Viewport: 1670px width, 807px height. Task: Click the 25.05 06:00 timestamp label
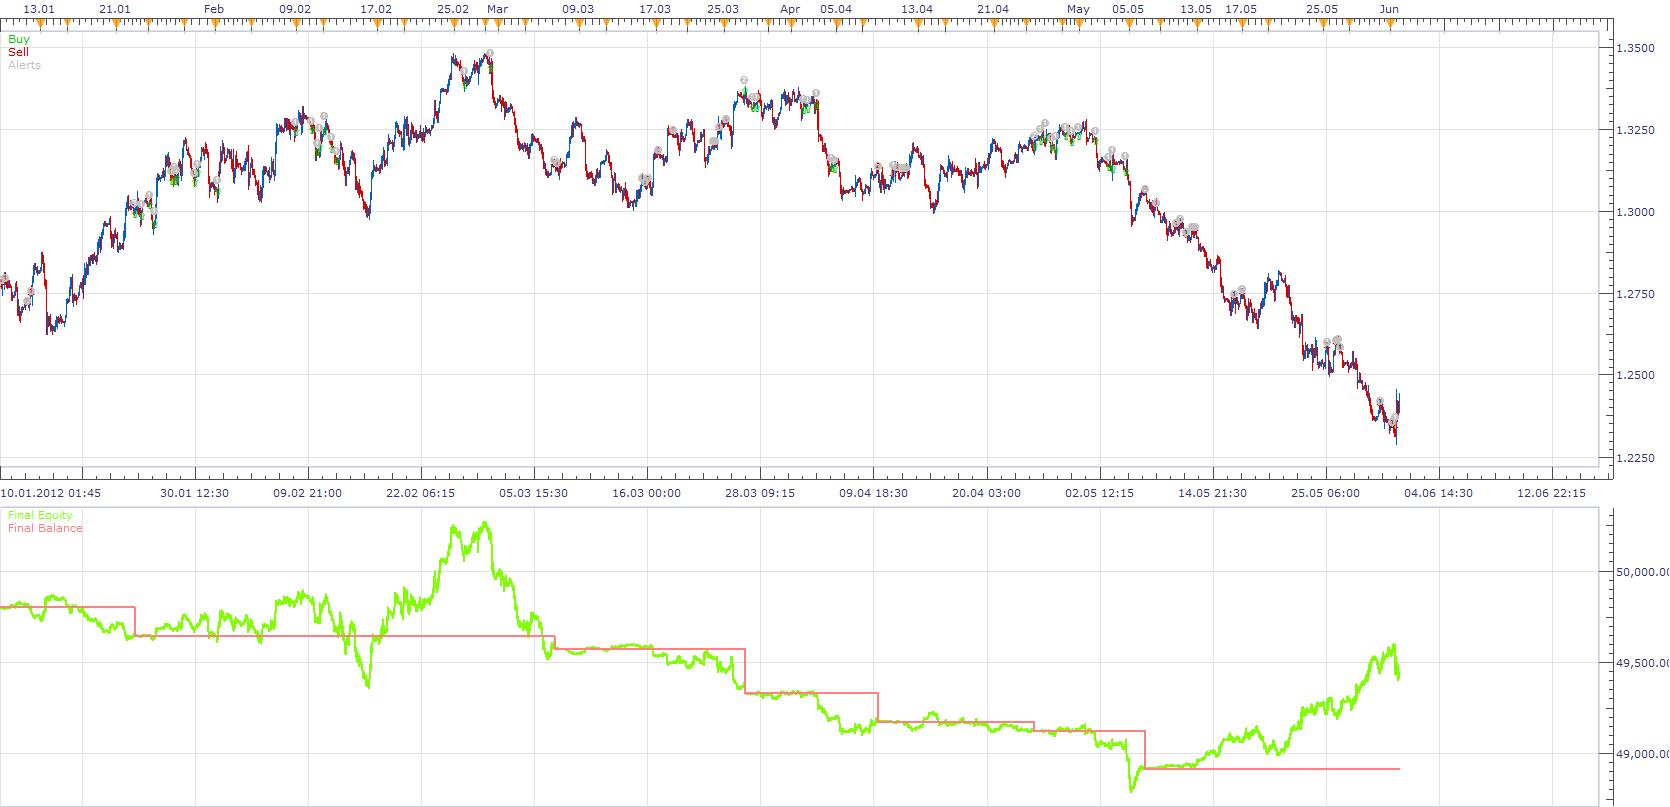1325,493
